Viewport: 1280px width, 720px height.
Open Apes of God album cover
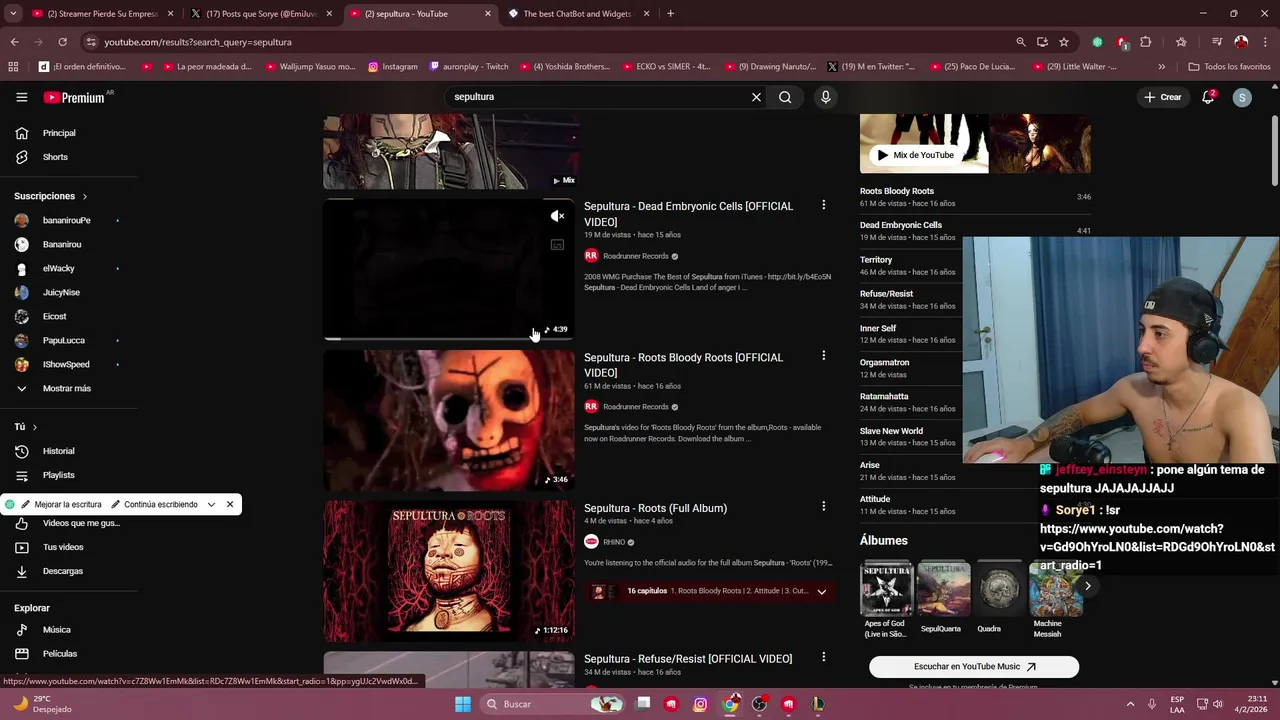click(886, 589)
